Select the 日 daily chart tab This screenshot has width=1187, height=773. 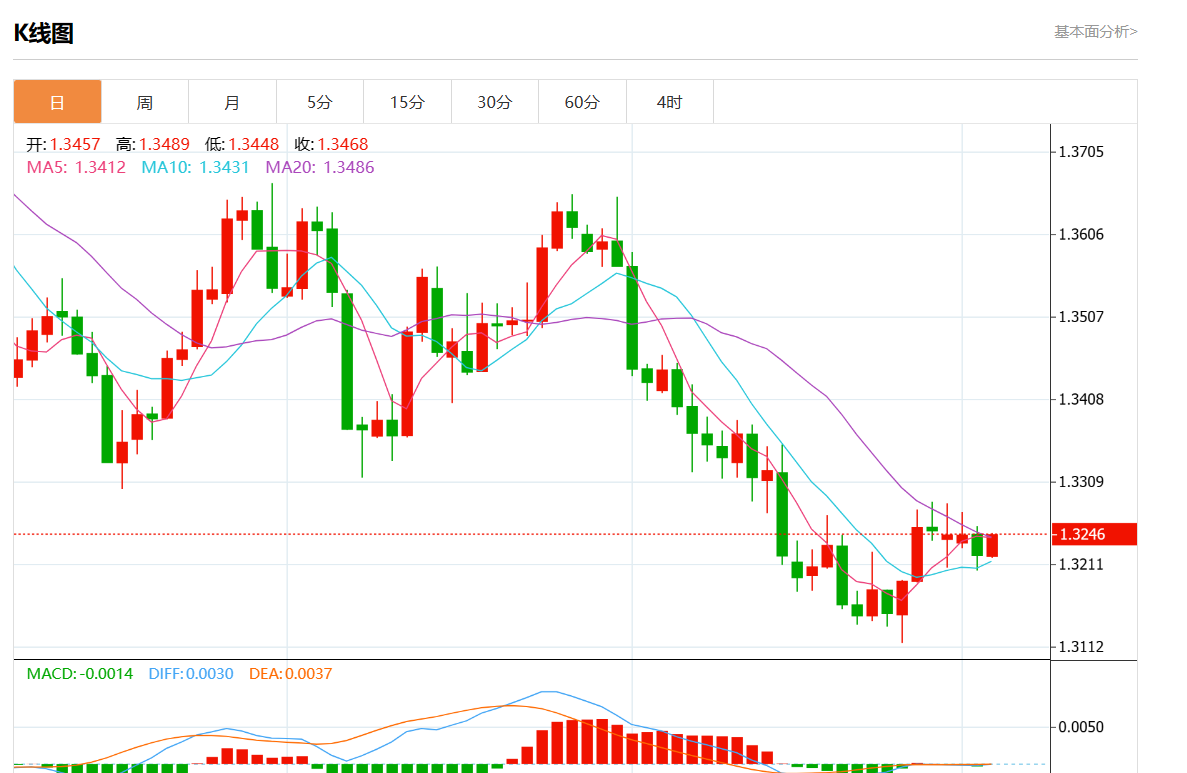(x=58, y=101)
